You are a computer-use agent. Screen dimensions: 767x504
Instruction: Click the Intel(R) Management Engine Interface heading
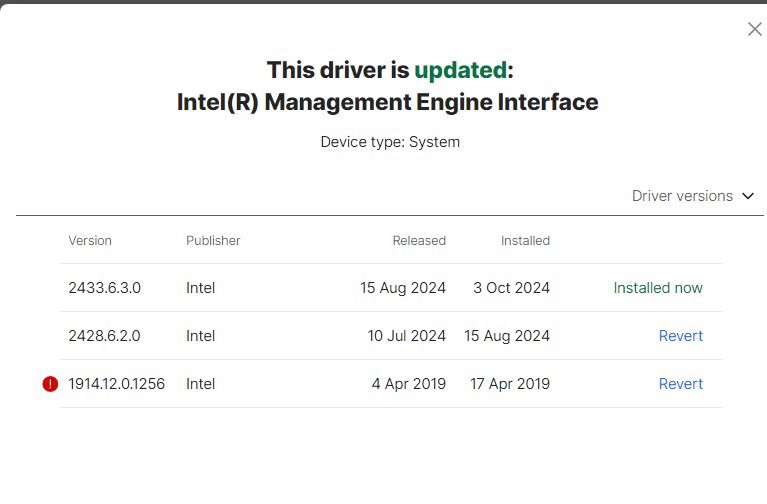point(387,102)
